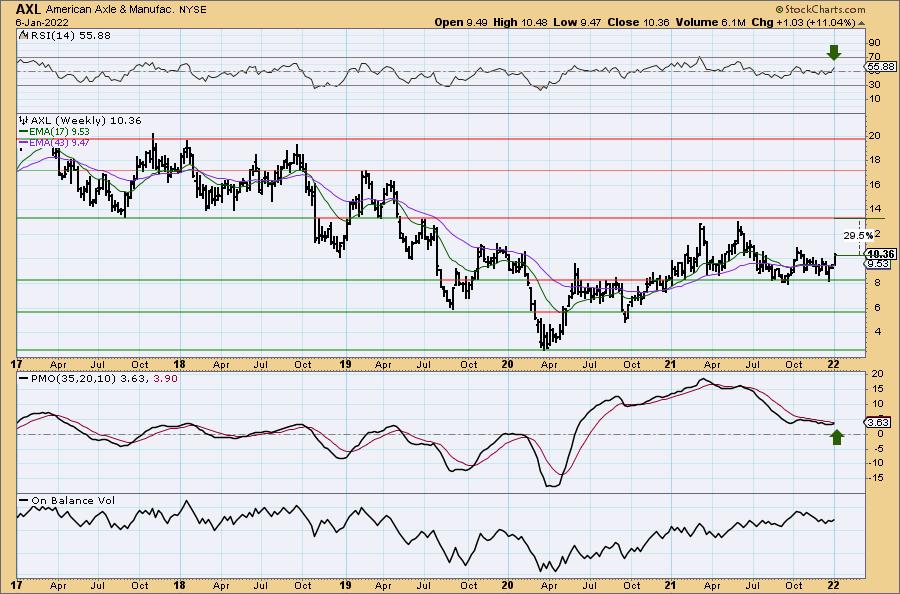The image size is (900, 594).
Task: Click the 3.63 PMO value tag on axis
Action: pos(878,422)
